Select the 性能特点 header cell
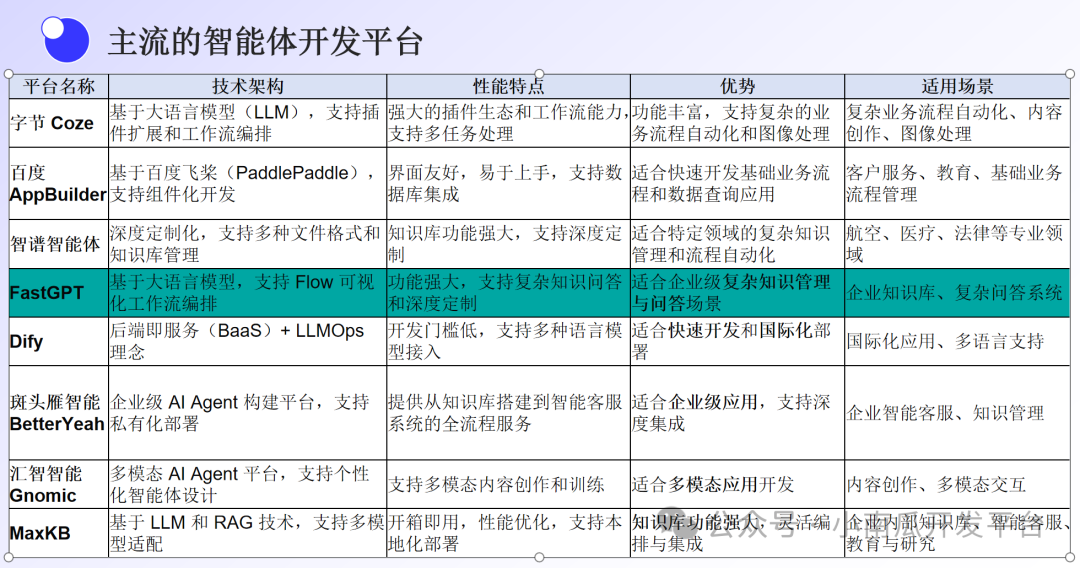Screen dimensions: 1080x568 (x=508, y=86)
